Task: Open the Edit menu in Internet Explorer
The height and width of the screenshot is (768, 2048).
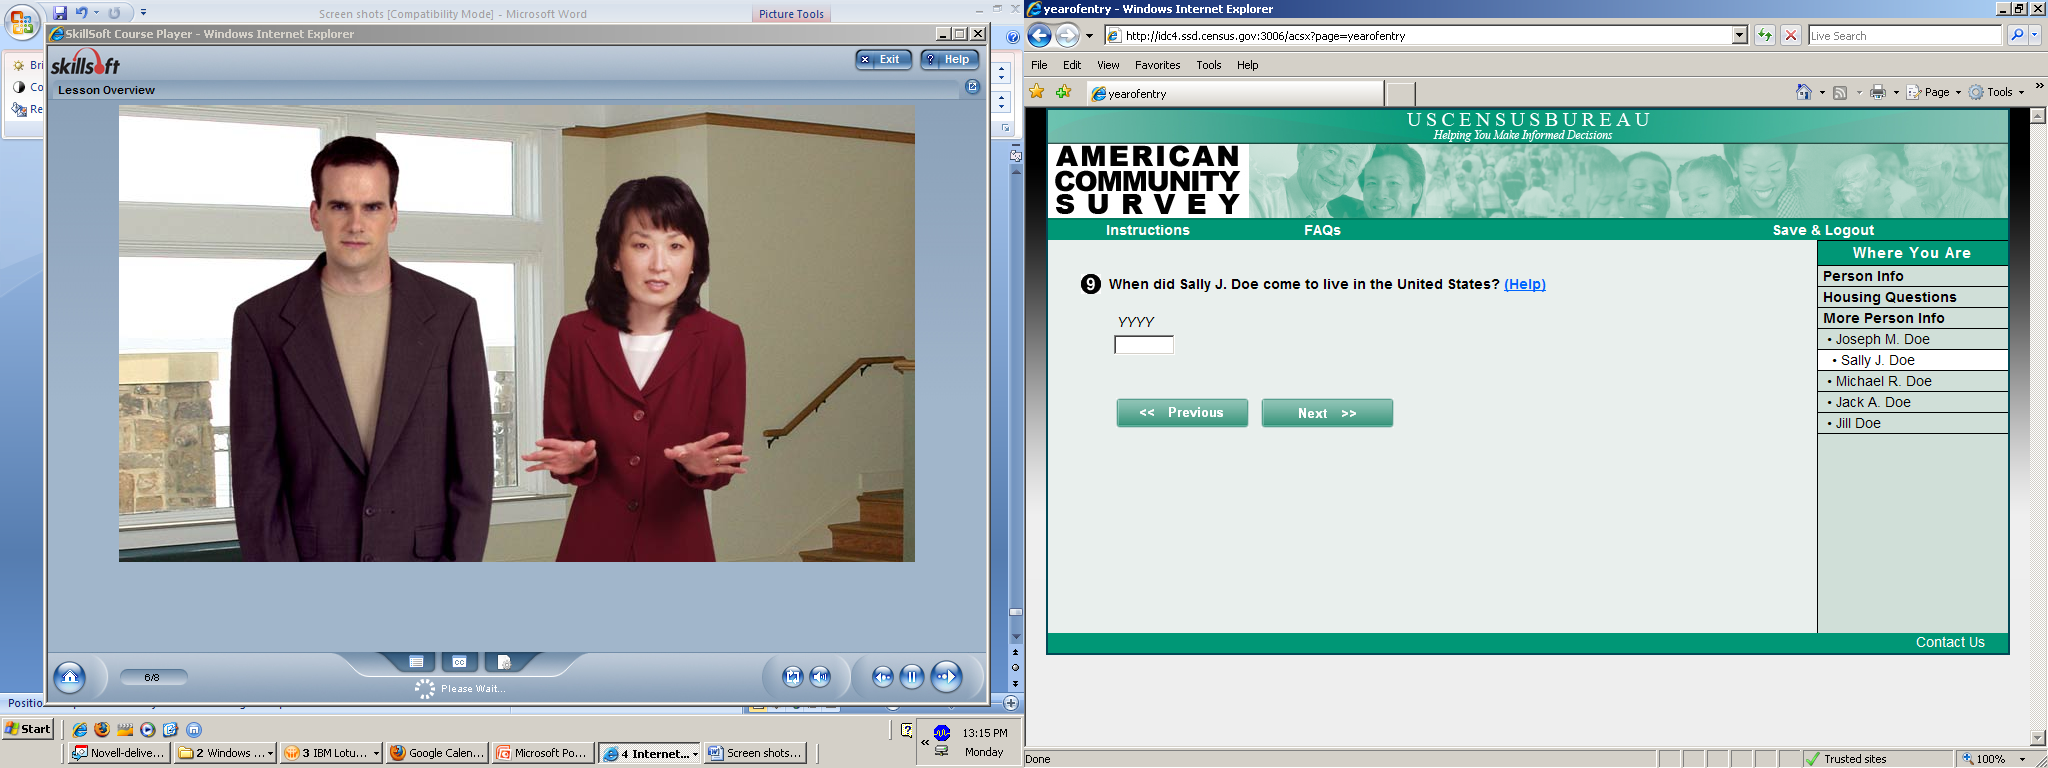Action: 1072,65
